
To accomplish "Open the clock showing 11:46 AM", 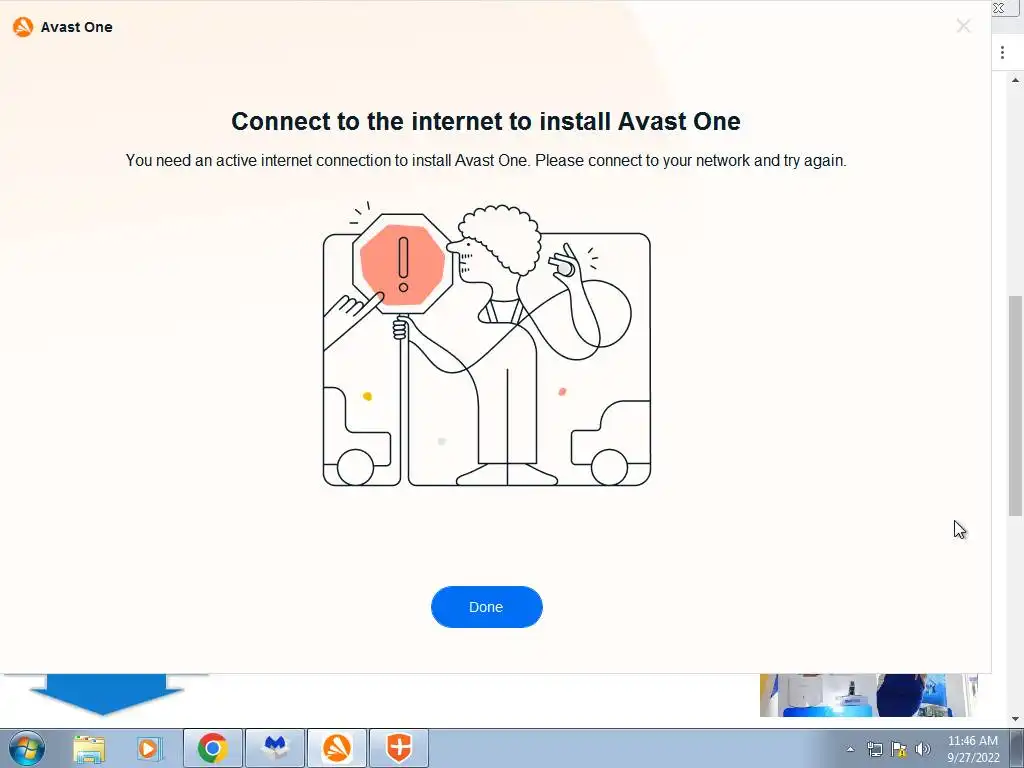I will click(972, 749).
